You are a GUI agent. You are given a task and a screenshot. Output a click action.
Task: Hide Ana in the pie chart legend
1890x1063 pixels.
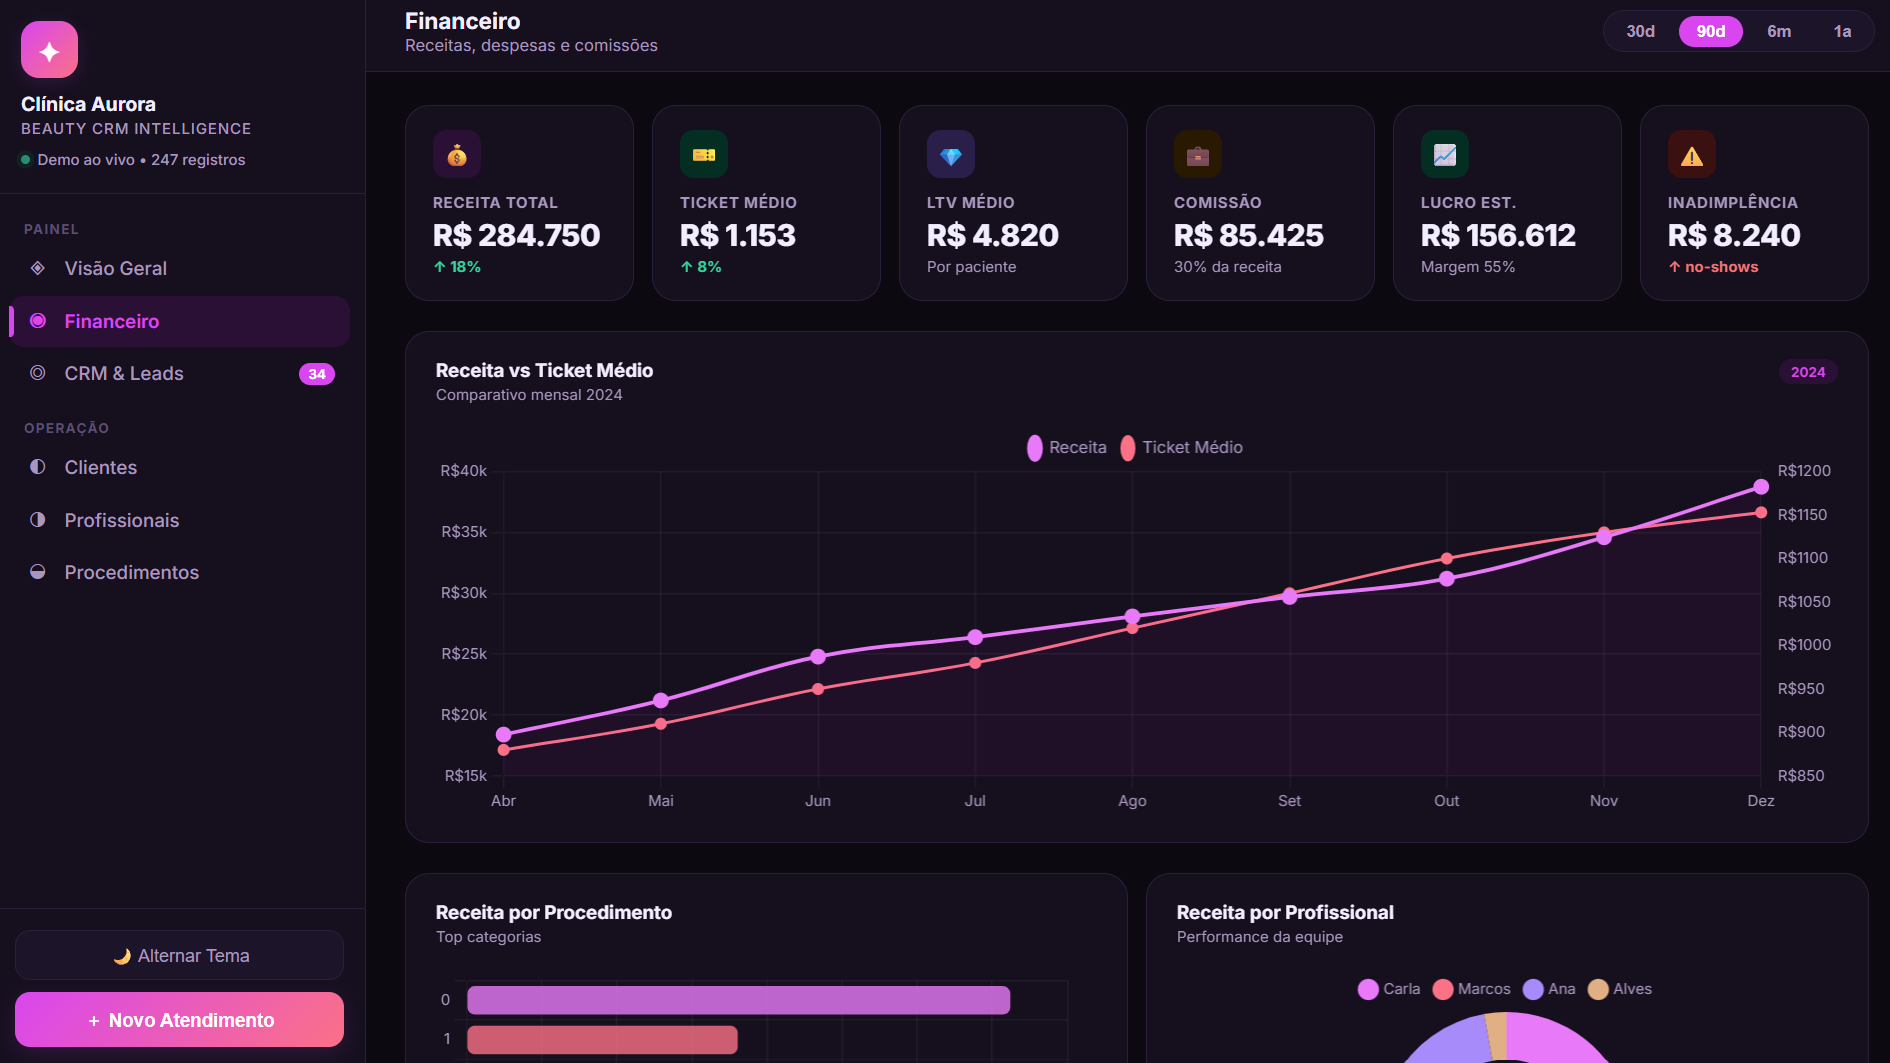(1549, 989)
